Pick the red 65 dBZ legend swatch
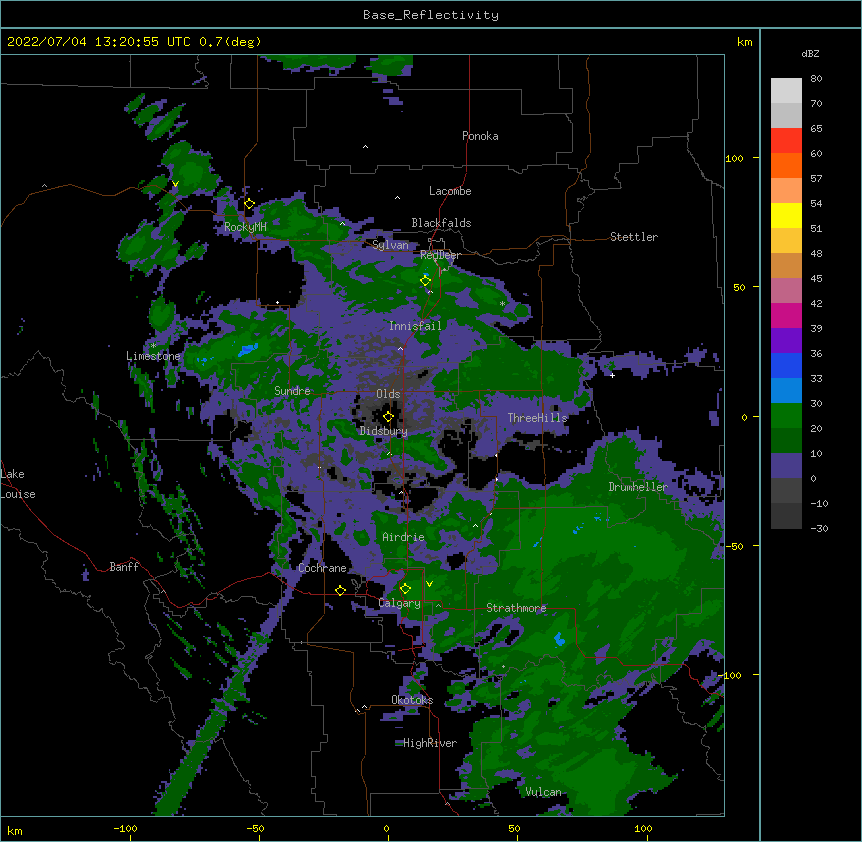The width and height of the screenshot is (862, 842). click(786, 140)
